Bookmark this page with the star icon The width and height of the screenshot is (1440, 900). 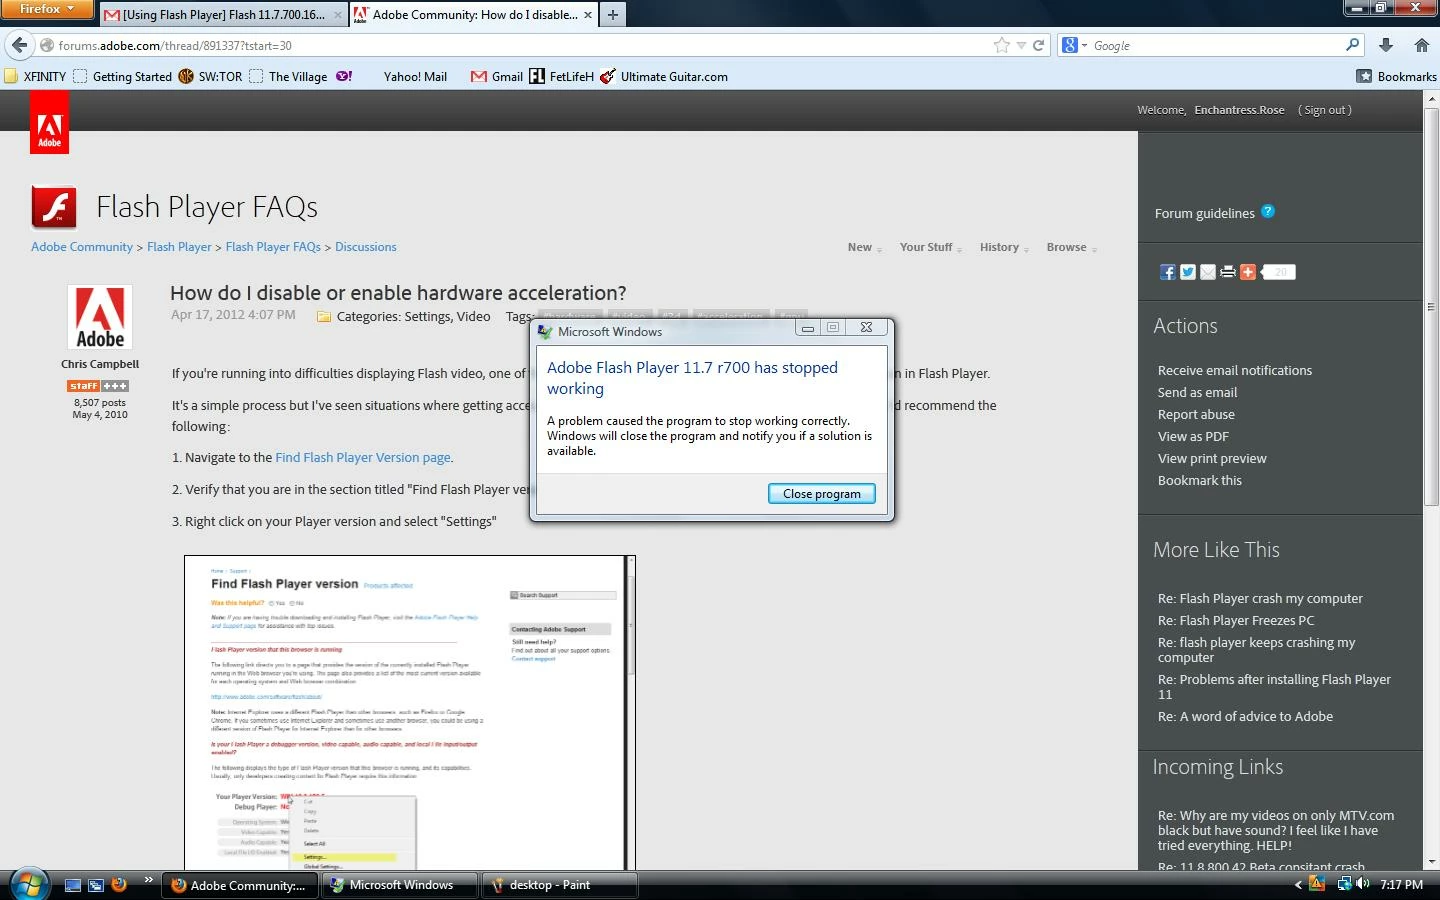[1001, 45]
